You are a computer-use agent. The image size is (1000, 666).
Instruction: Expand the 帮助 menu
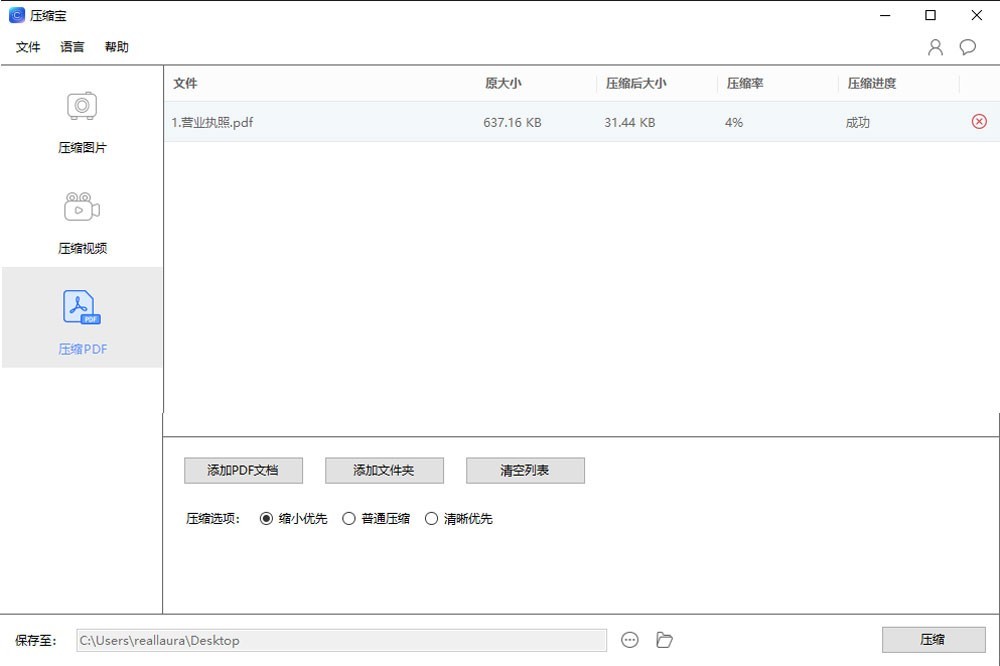click(116, 47)
